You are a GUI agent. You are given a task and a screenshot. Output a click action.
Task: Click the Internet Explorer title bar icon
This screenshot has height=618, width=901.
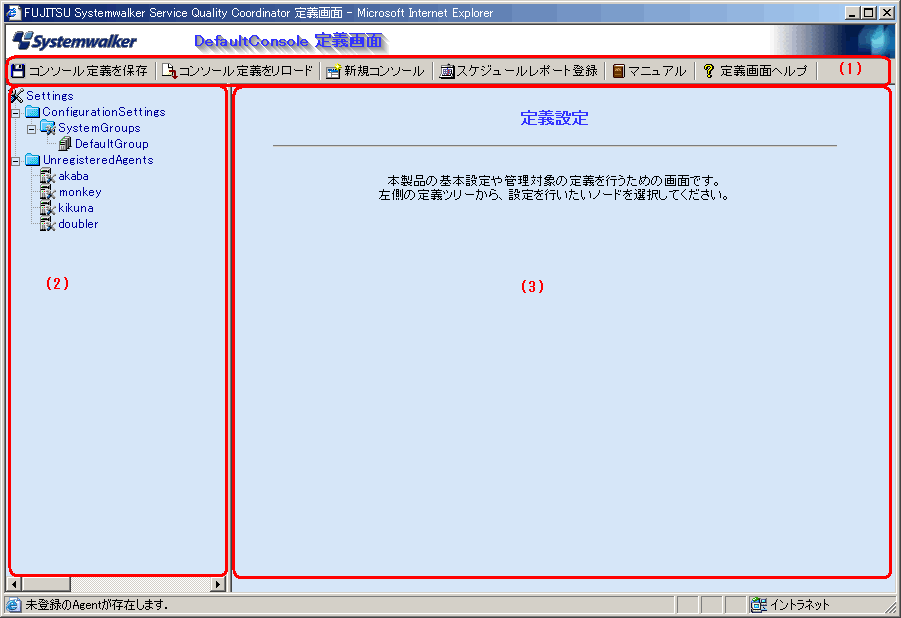click(x=14, y=12)
